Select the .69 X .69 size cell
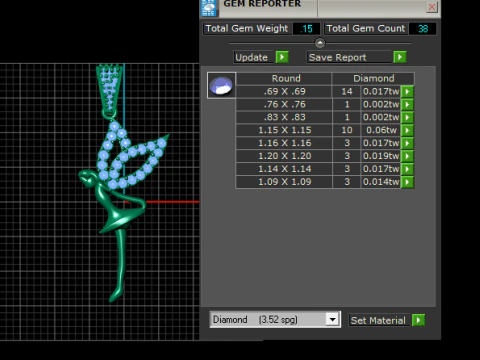 [284, 91]
